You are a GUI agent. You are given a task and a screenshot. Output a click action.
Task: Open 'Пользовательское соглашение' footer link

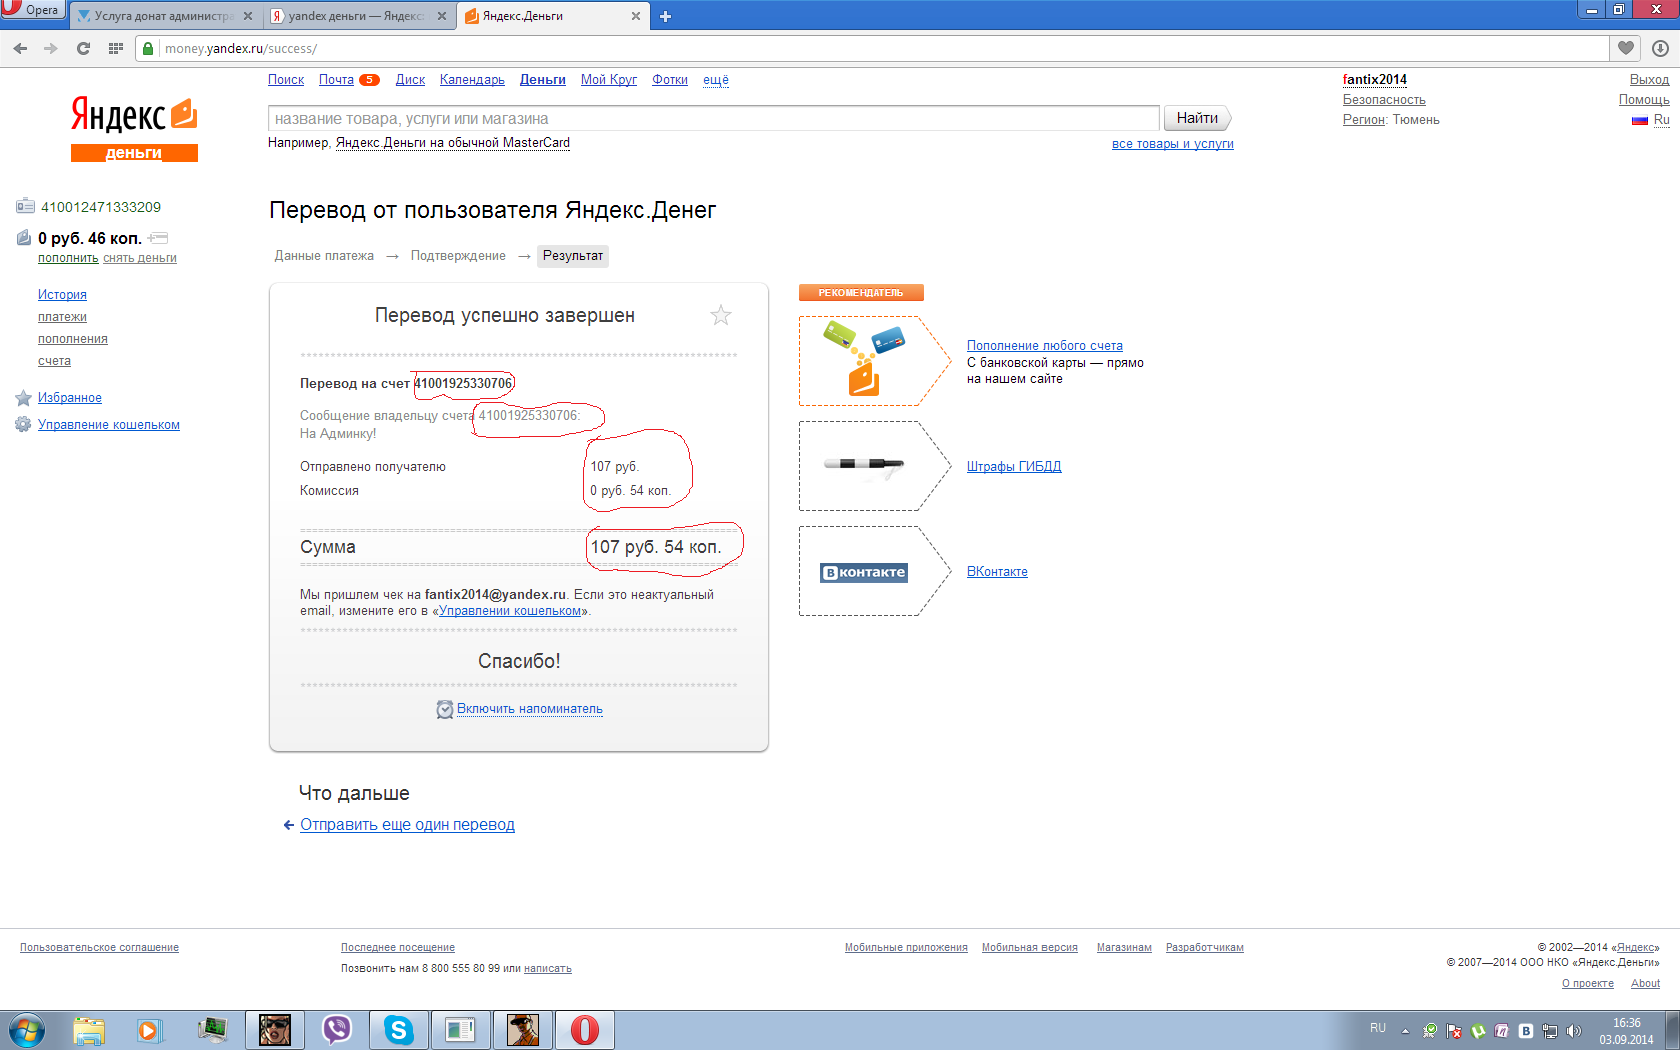point(99,948)
